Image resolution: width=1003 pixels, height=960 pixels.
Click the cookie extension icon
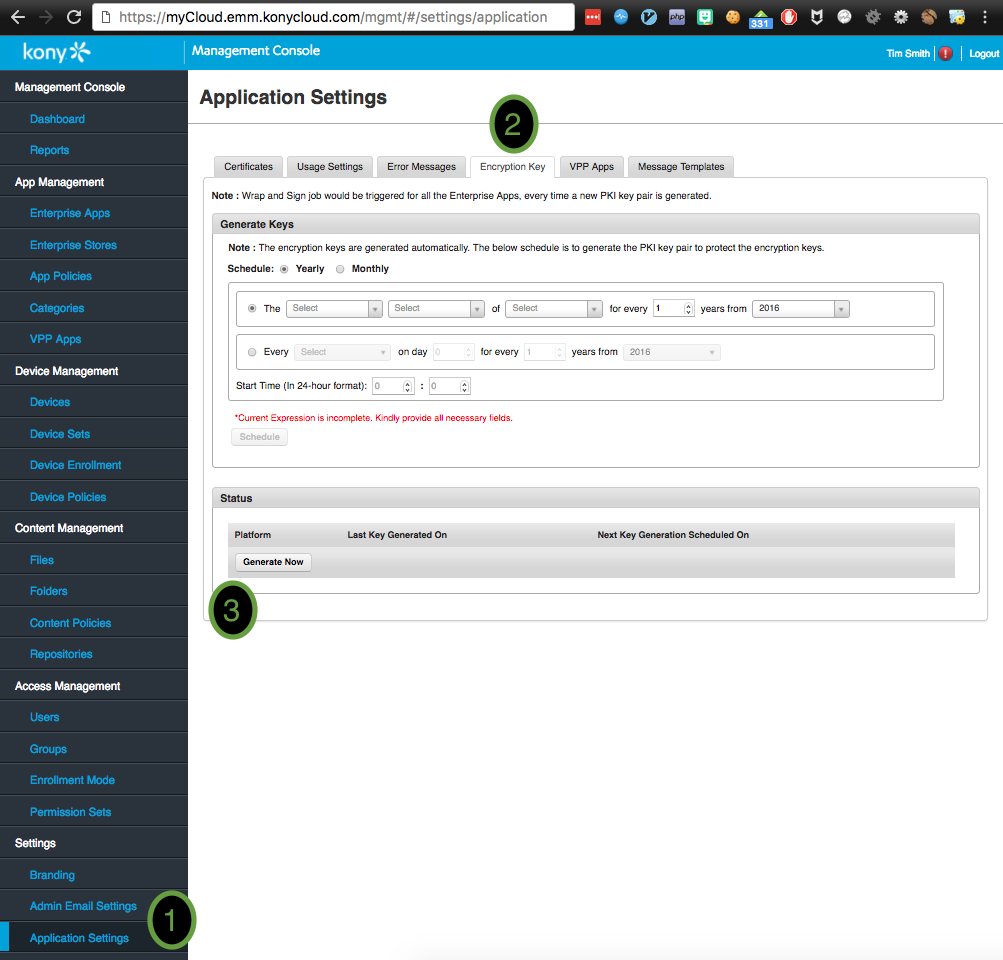[x=732, y=17]
